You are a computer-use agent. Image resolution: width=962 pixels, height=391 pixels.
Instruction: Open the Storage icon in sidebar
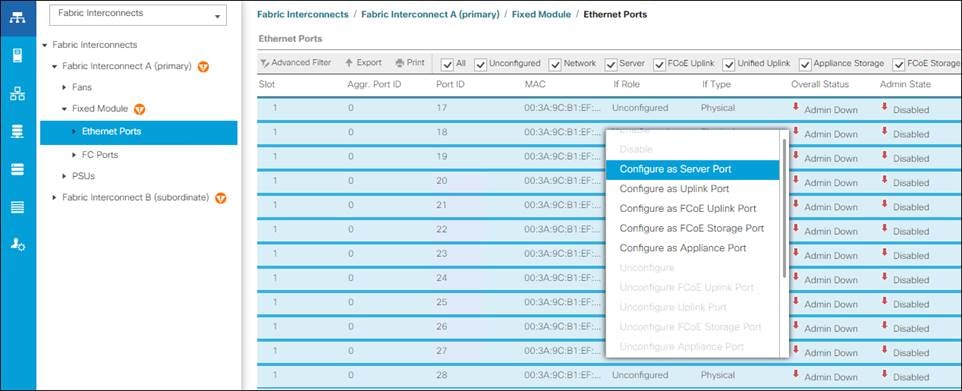18,207
